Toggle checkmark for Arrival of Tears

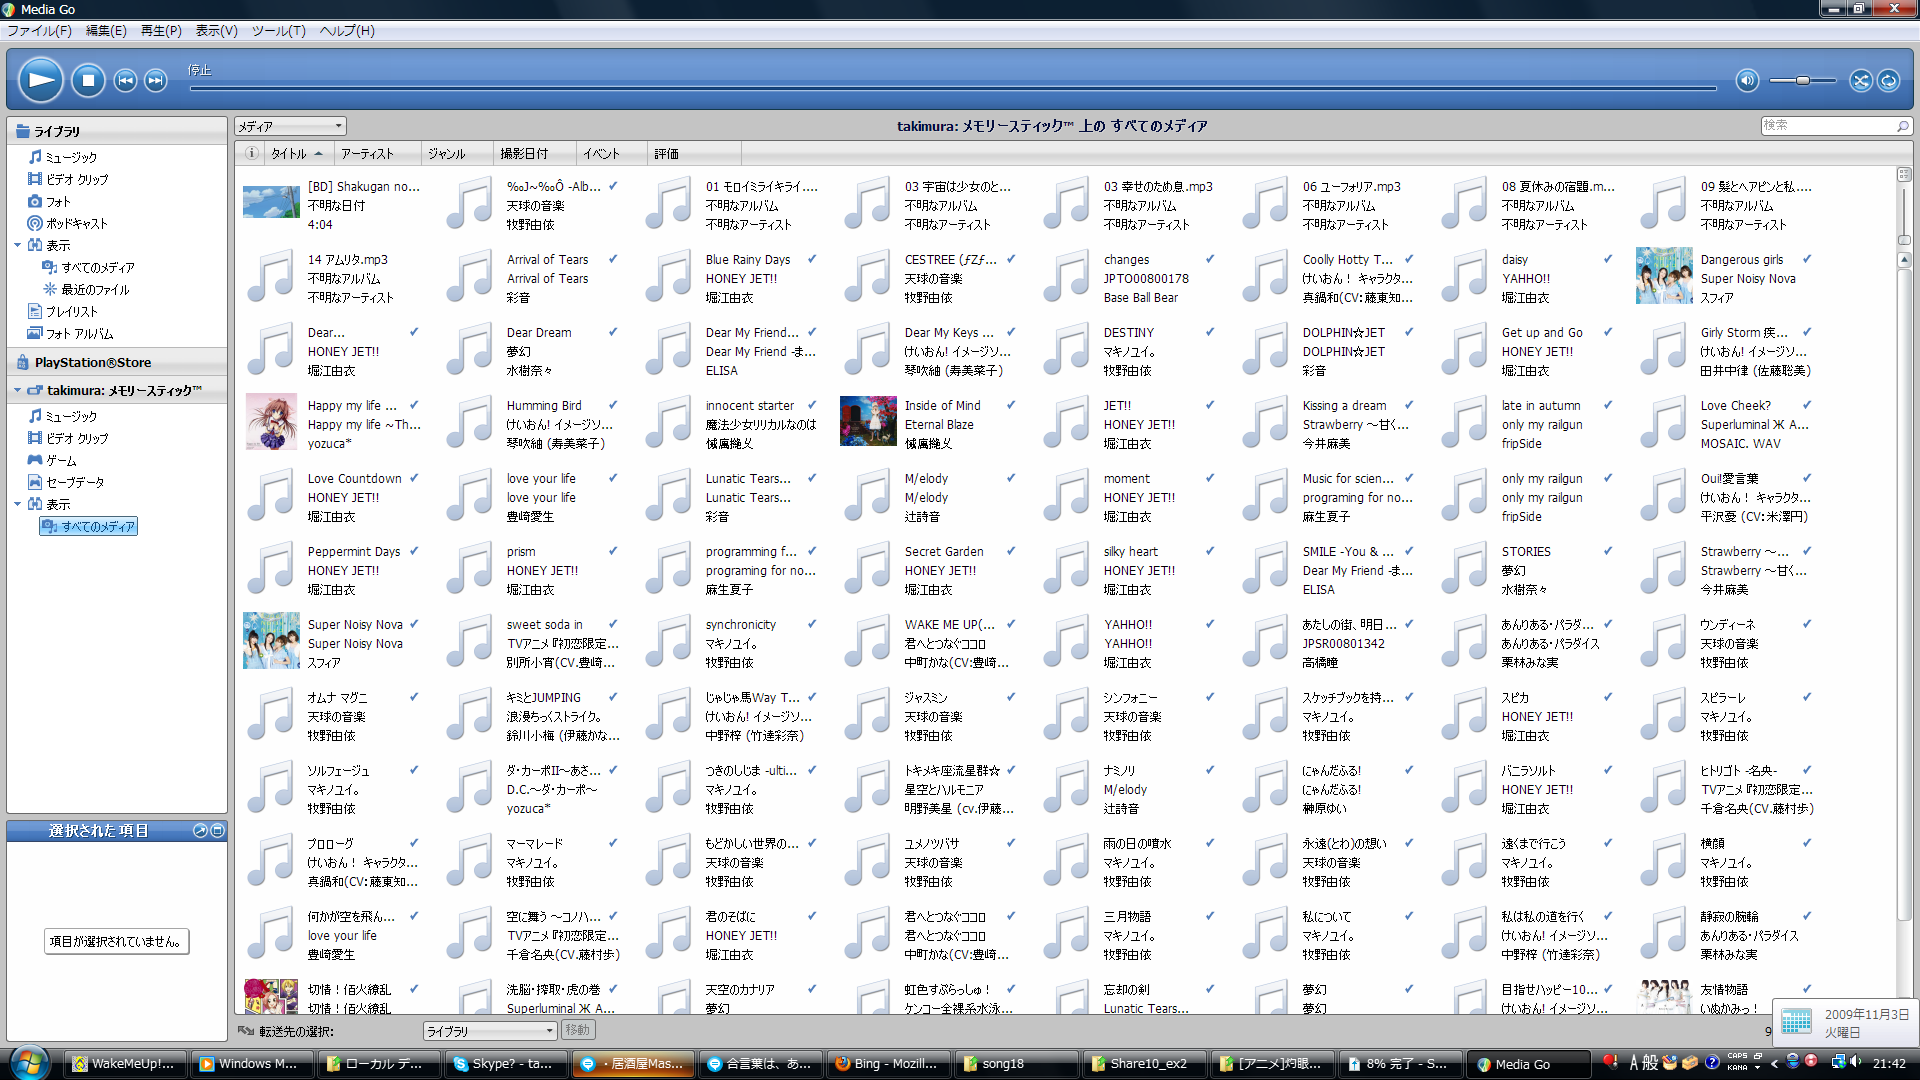tap(613, 259)
